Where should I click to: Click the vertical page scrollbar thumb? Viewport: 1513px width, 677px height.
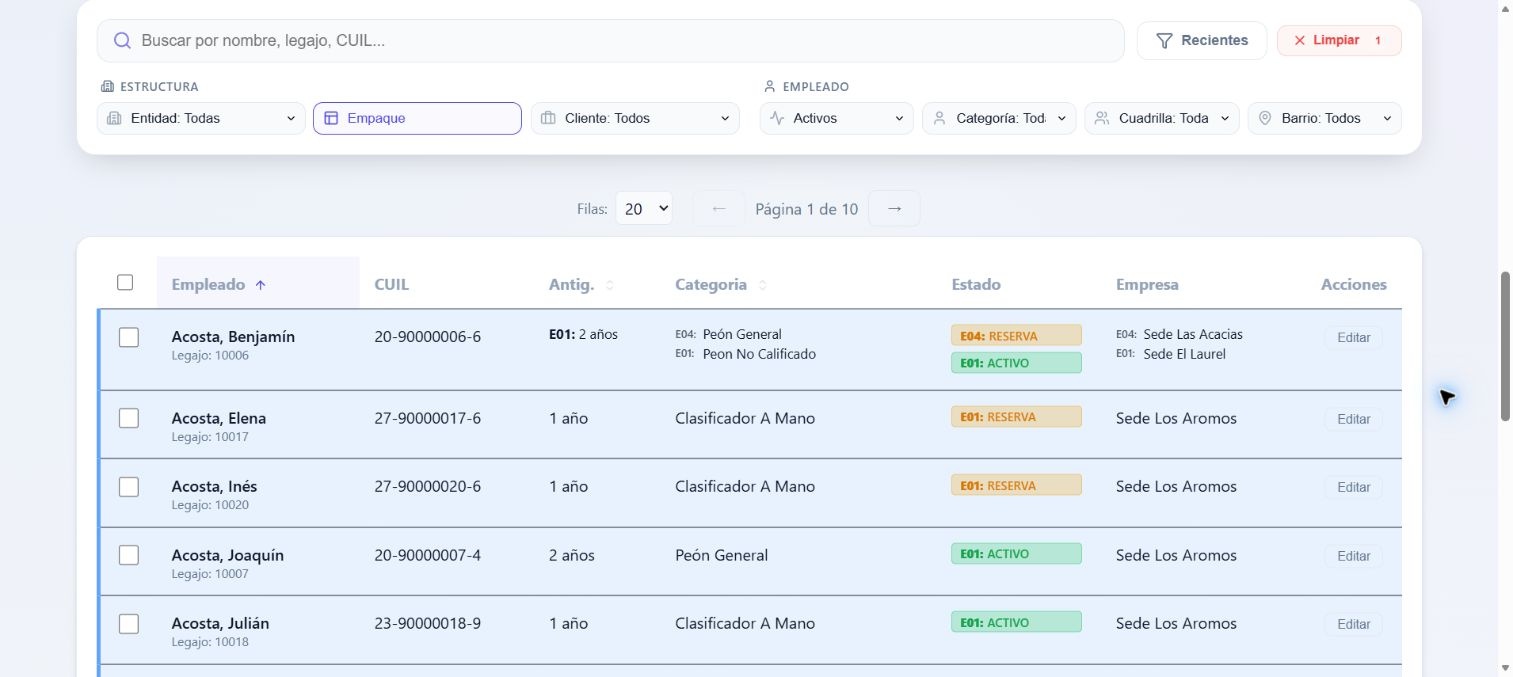click(1505, 345)
